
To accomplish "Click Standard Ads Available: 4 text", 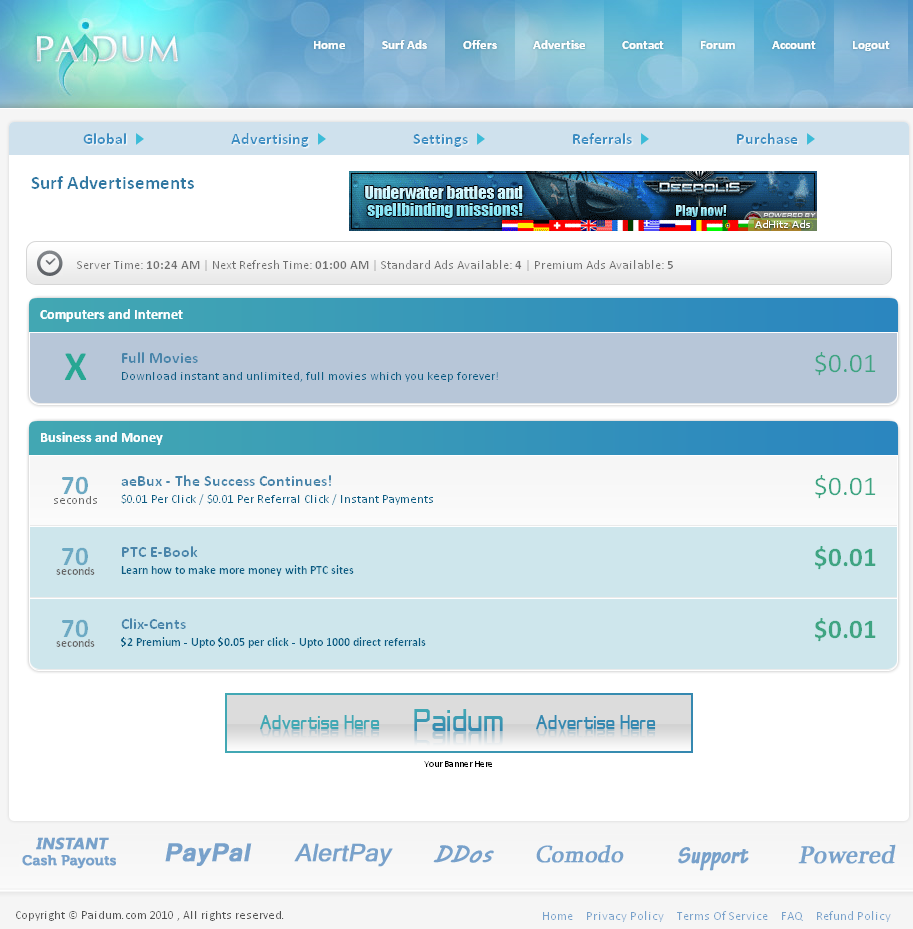I will pyautogui.click(x=451, y=265).
